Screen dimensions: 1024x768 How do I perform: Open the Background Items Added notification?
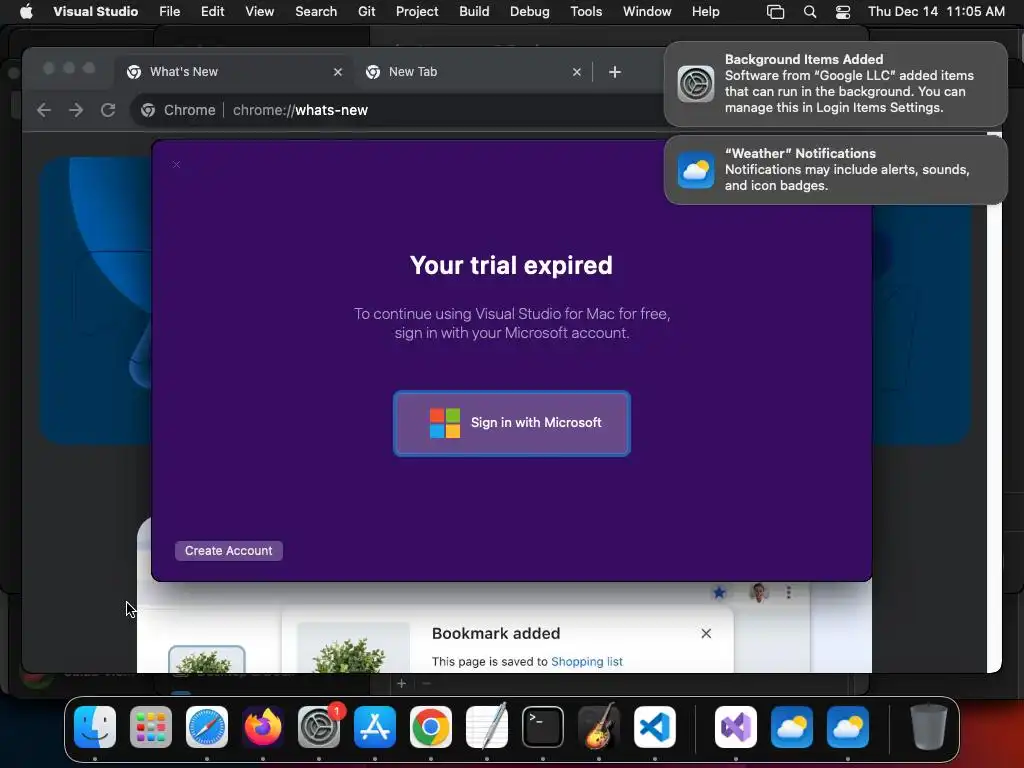835,84
